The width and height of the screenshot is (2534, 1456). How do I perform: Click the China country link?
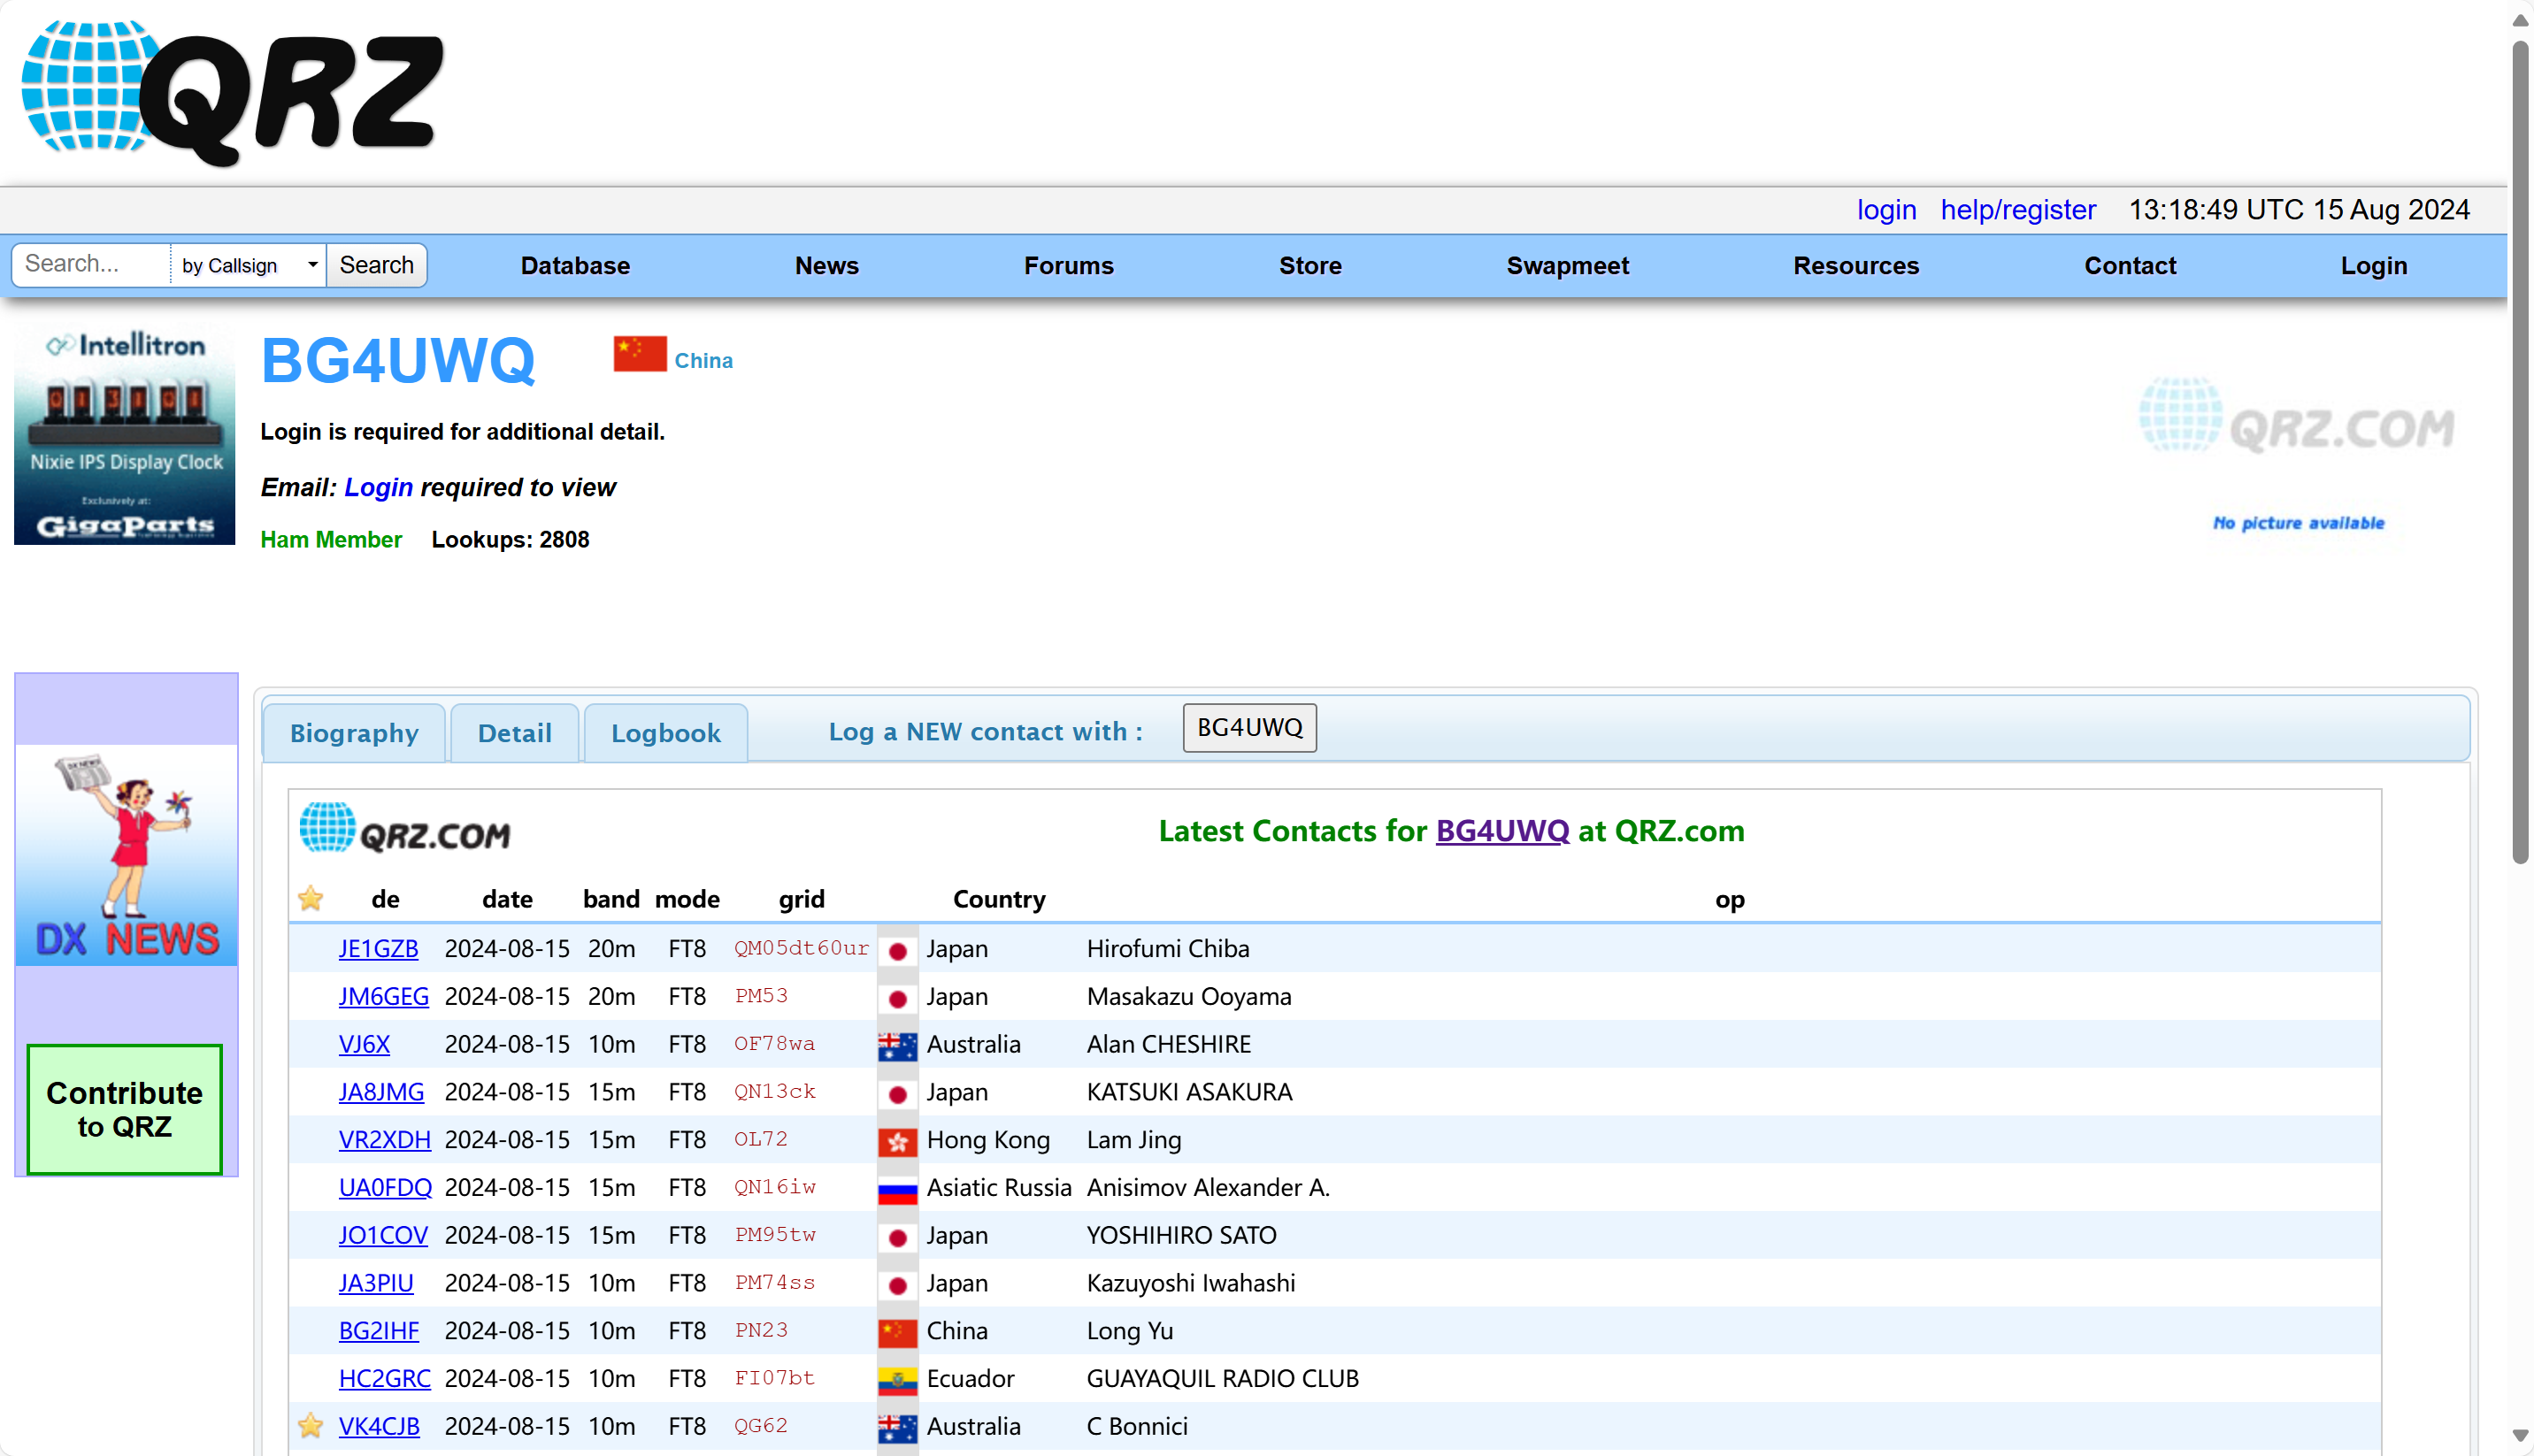(703, 361)
